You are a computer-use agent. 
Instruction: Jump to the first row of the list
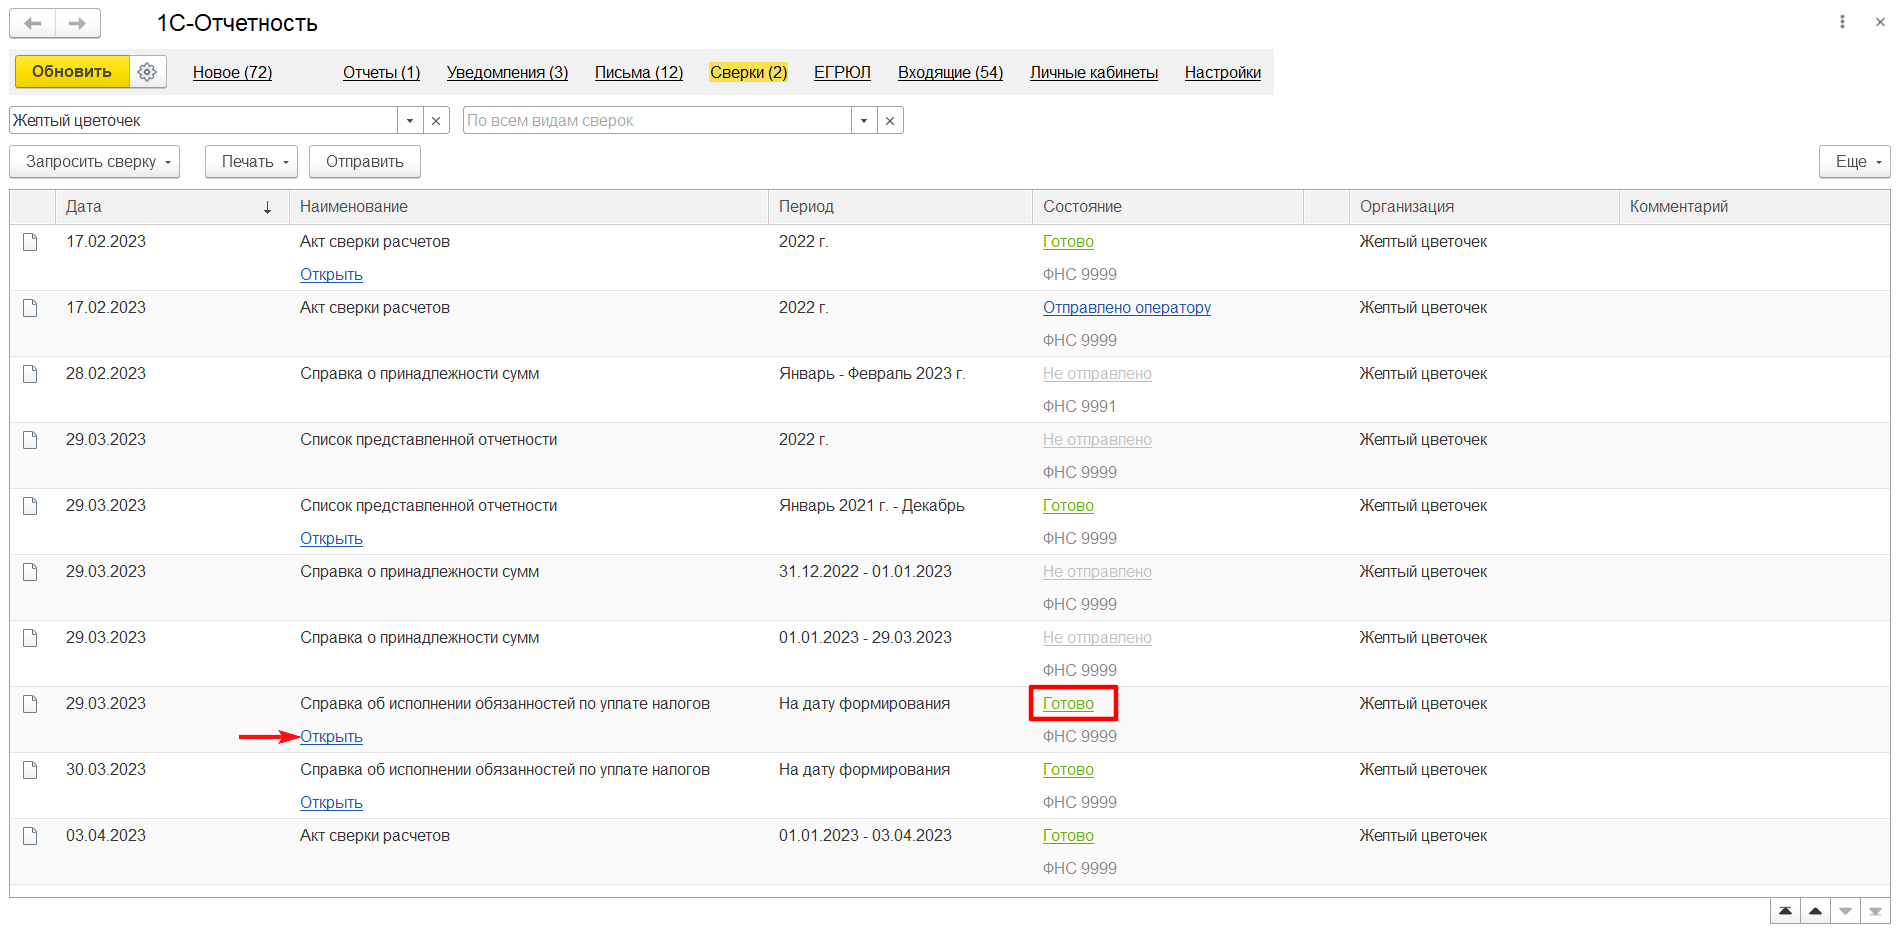tap(1785, 911)
